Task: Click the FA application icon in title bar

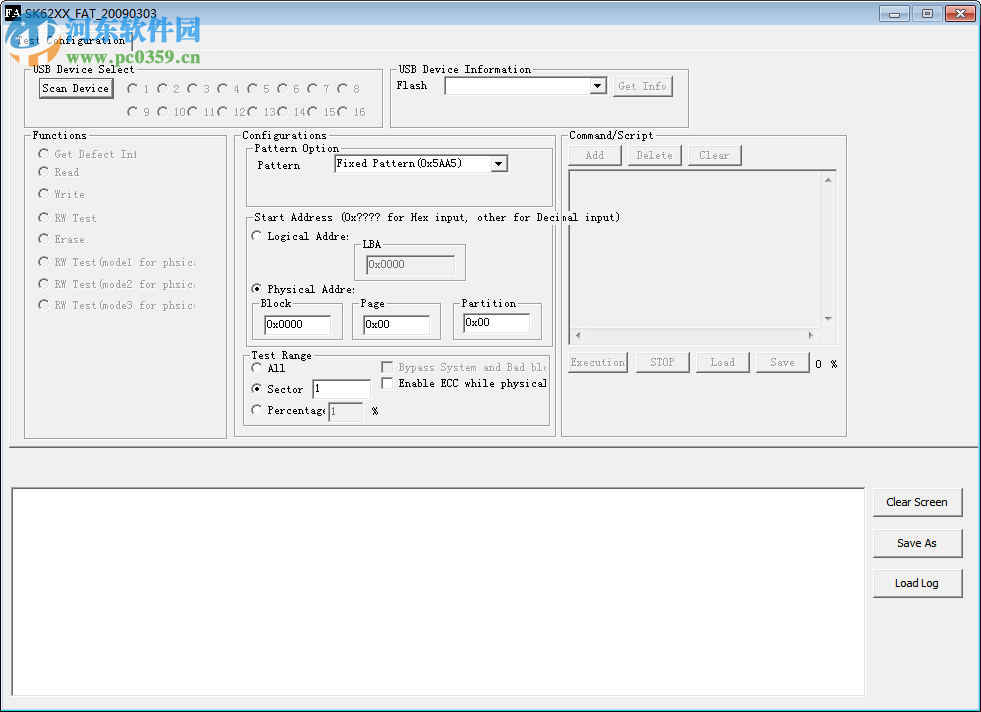Action: coord(13,13)
